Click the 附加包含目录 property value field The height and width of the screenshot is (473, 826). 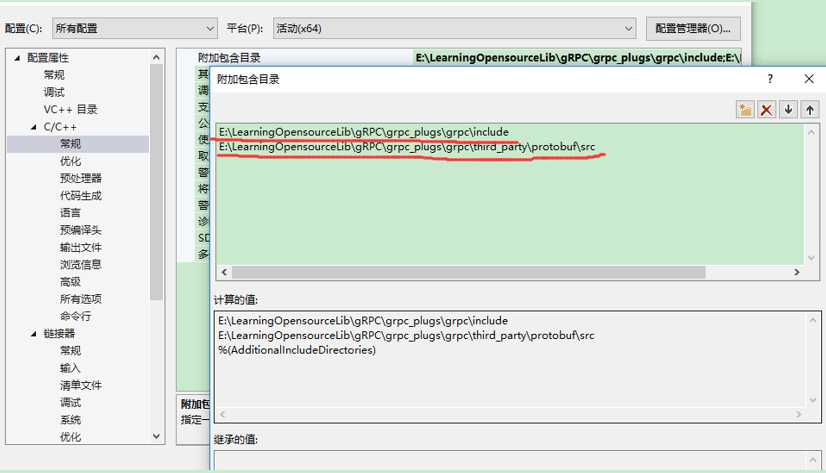coord(578,57)
